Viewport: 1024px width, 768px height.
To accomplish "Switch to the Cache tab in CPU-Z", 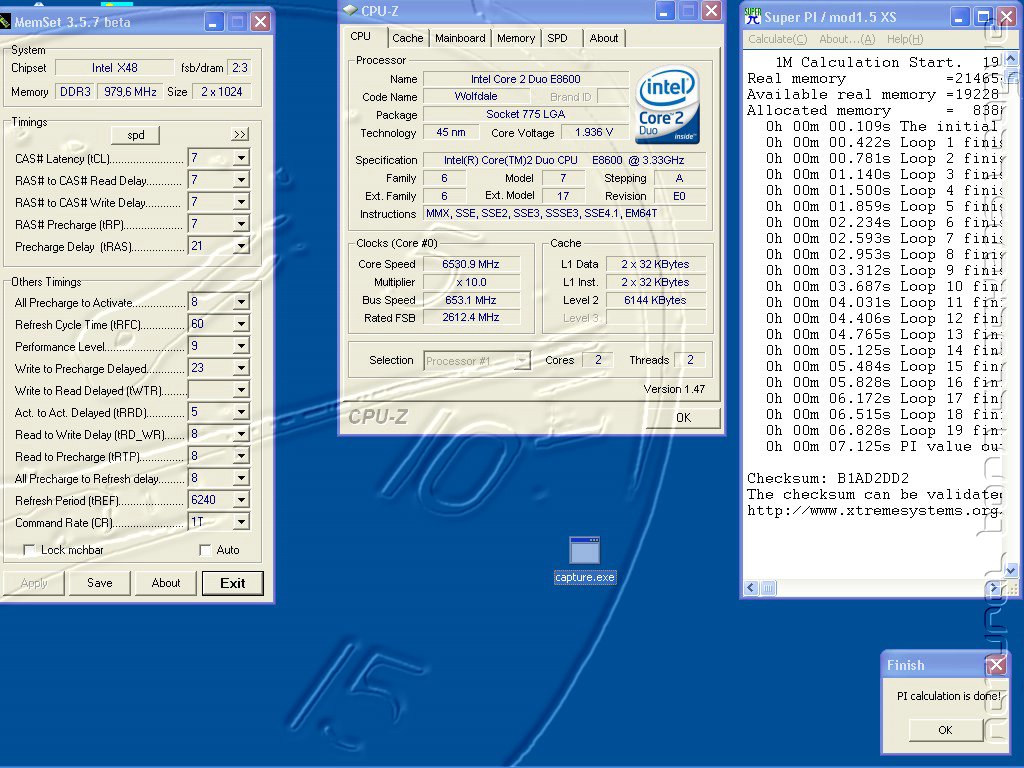I will coord(408,38).
